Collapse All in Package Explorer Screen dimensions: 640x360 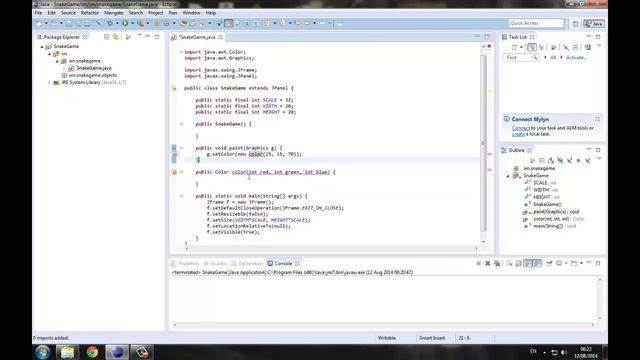[x=107, y=37]
